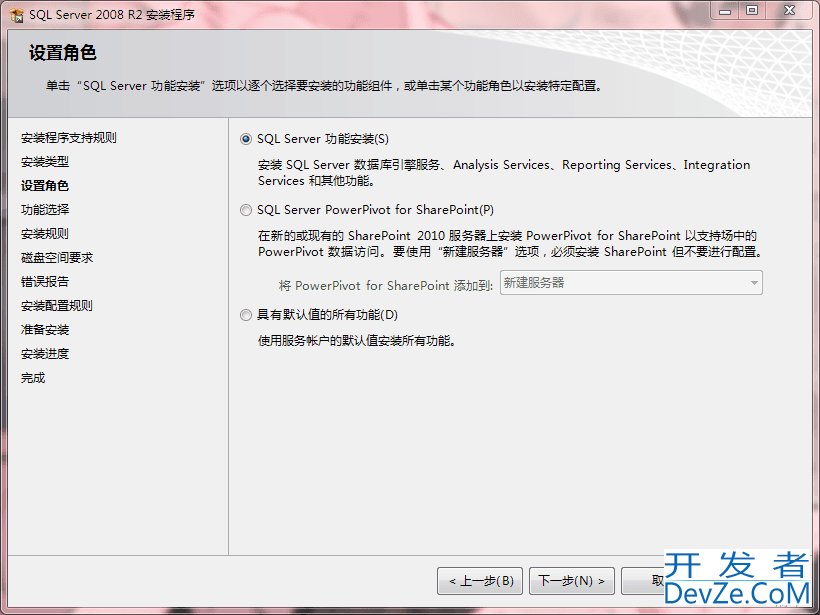The height and width of the screenshot is (615, 820).
Task: Open the 新建服务器 dropdown list
Action: tap(631, 283)
